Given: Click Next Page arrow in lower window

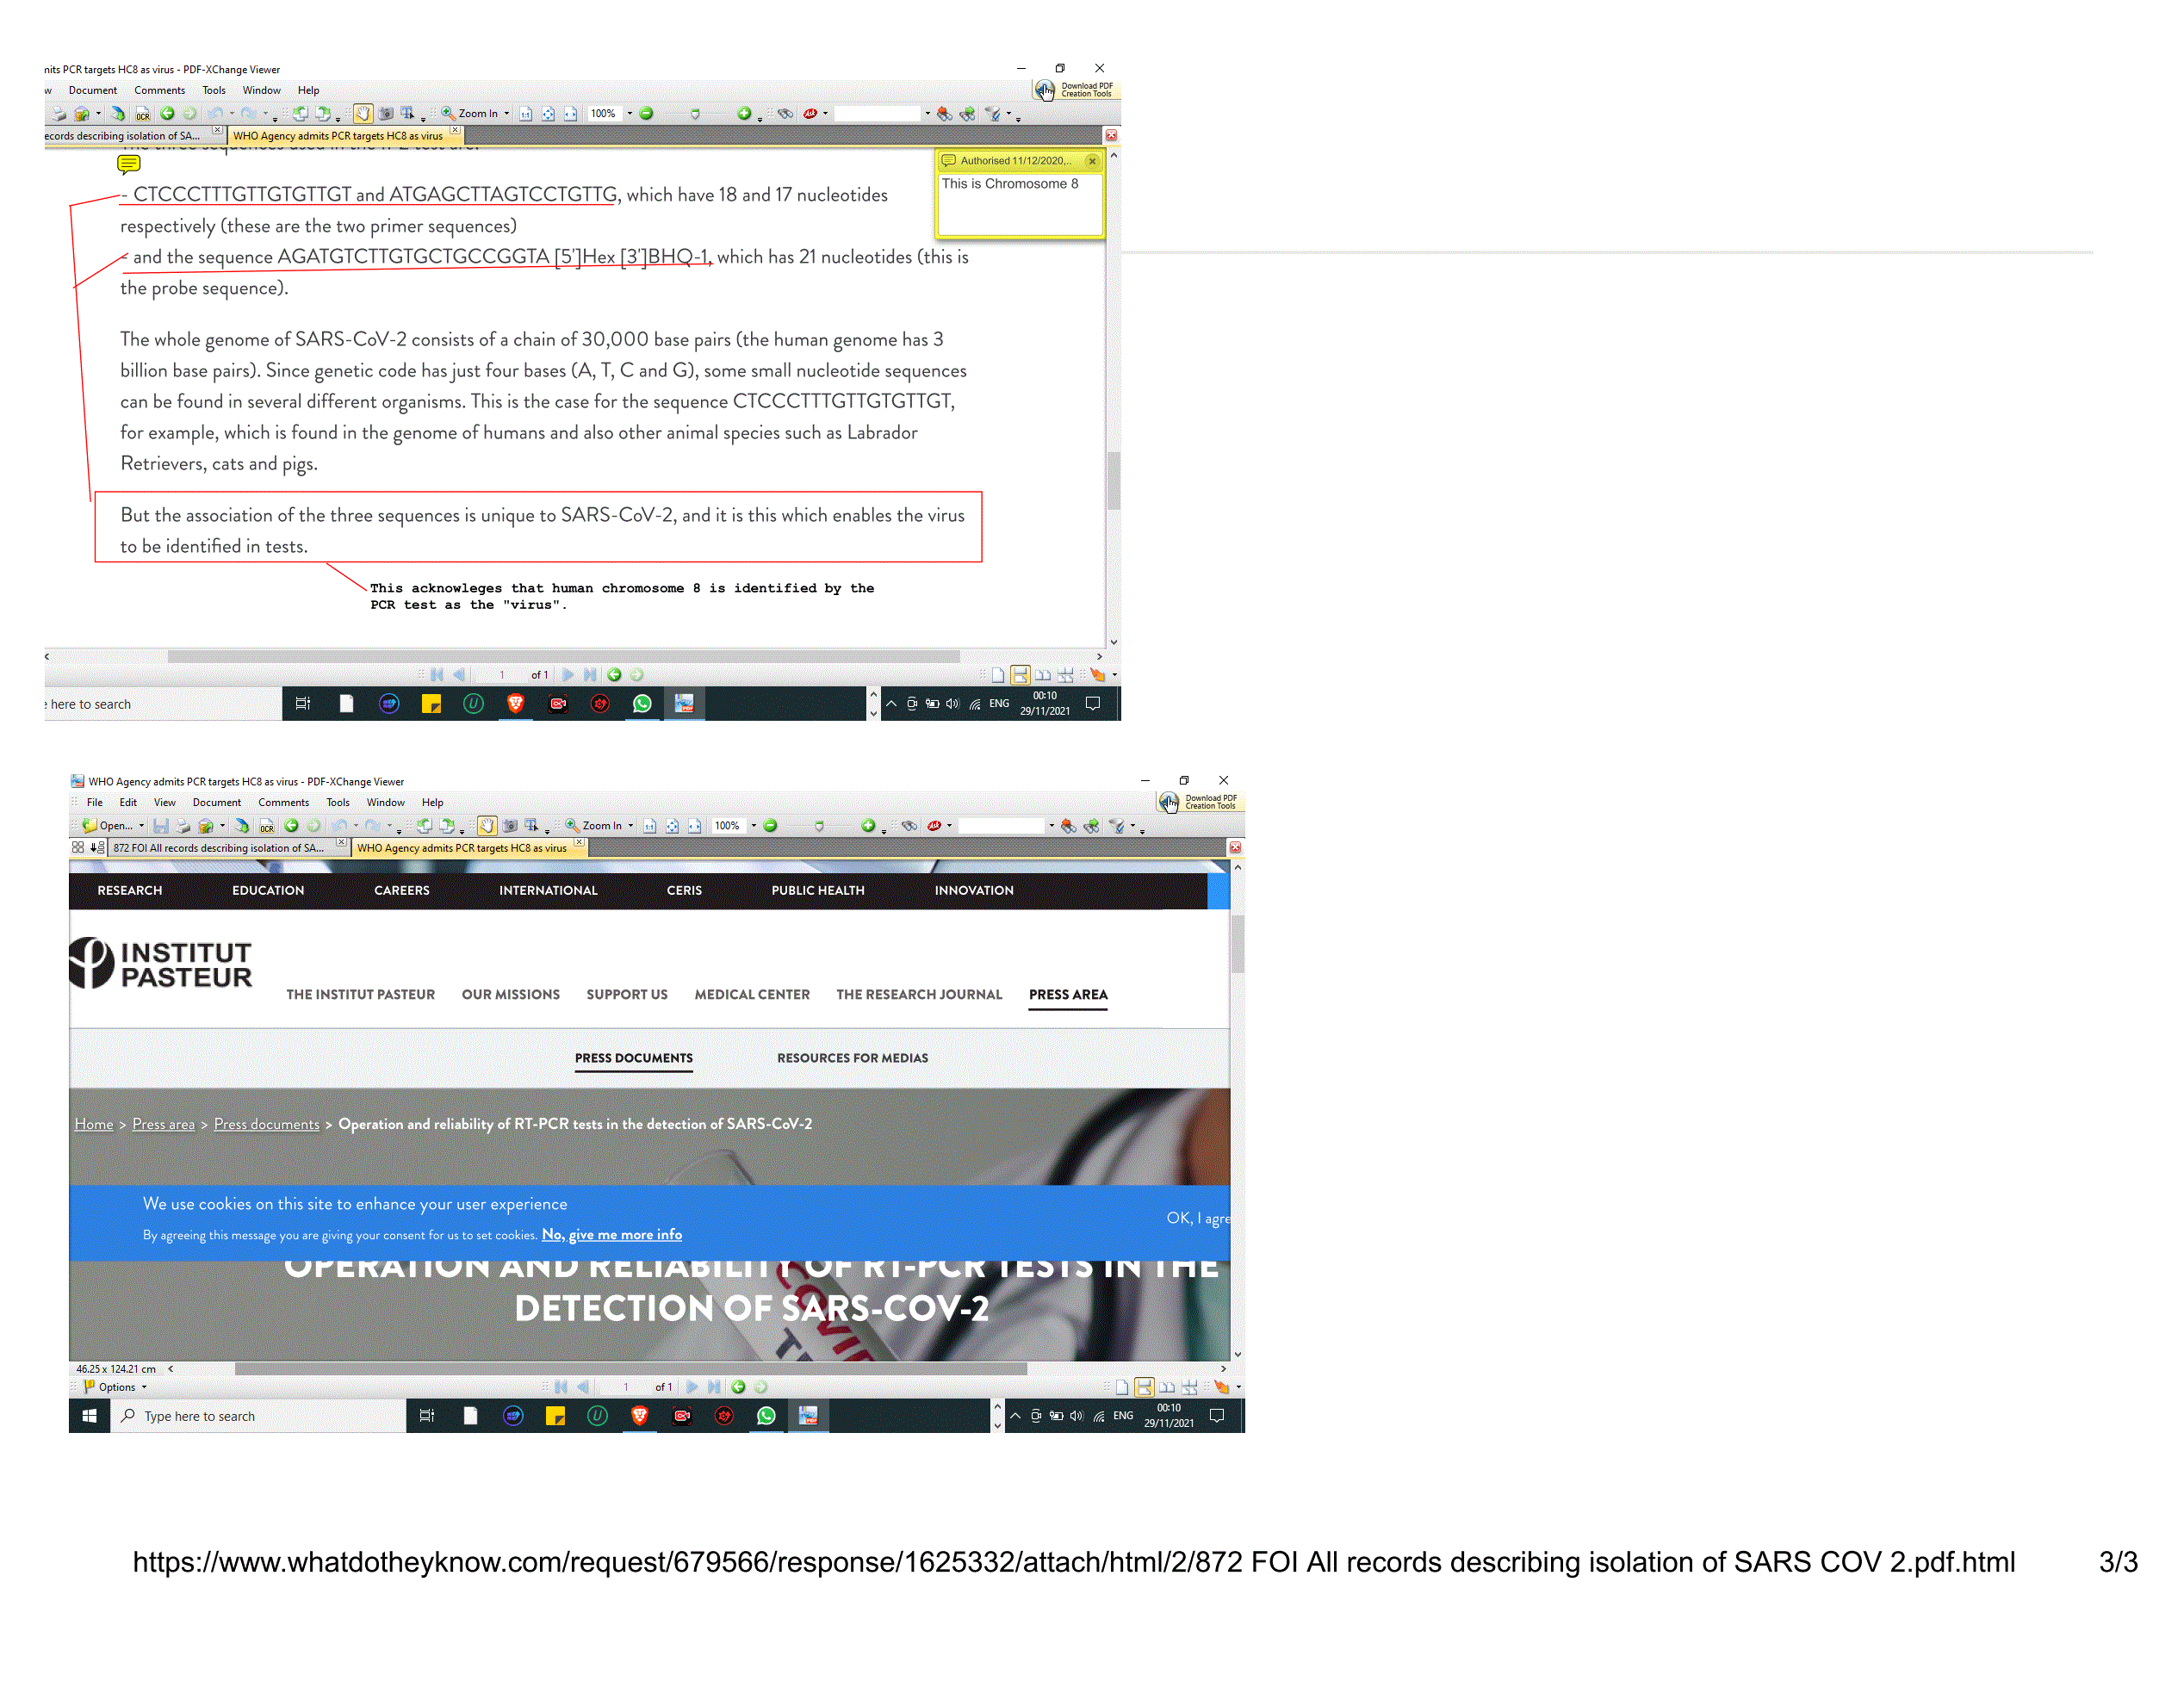Looking at the screenshot, I should [692, 1387].
